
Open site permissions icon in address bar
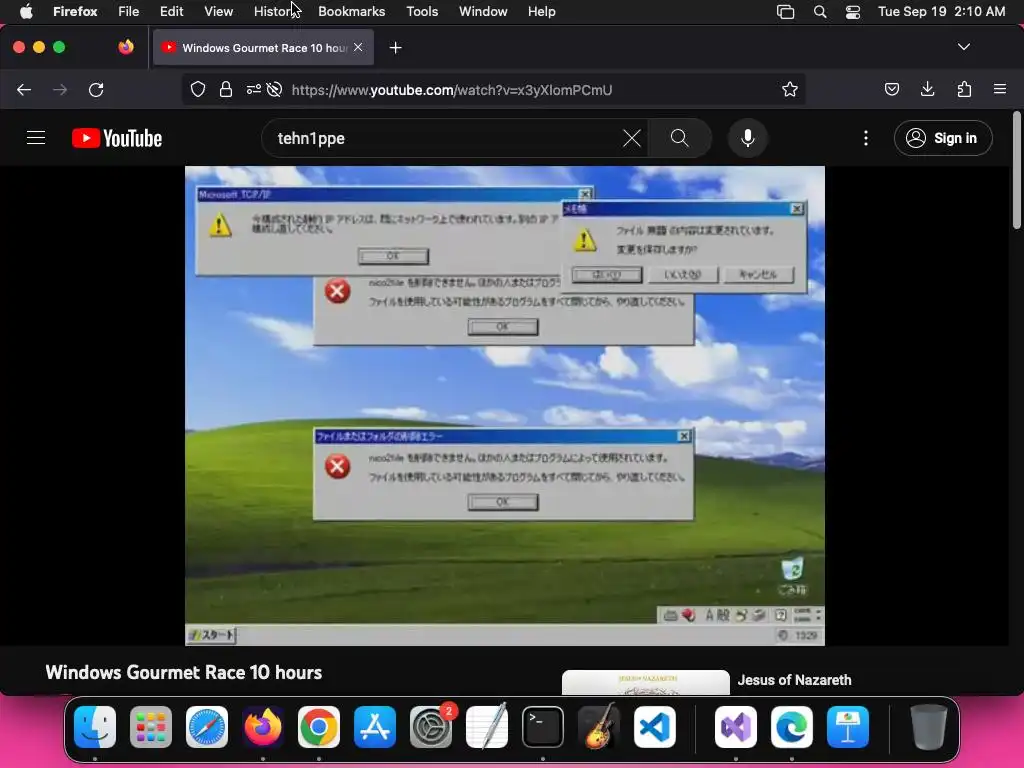[253, 89]
